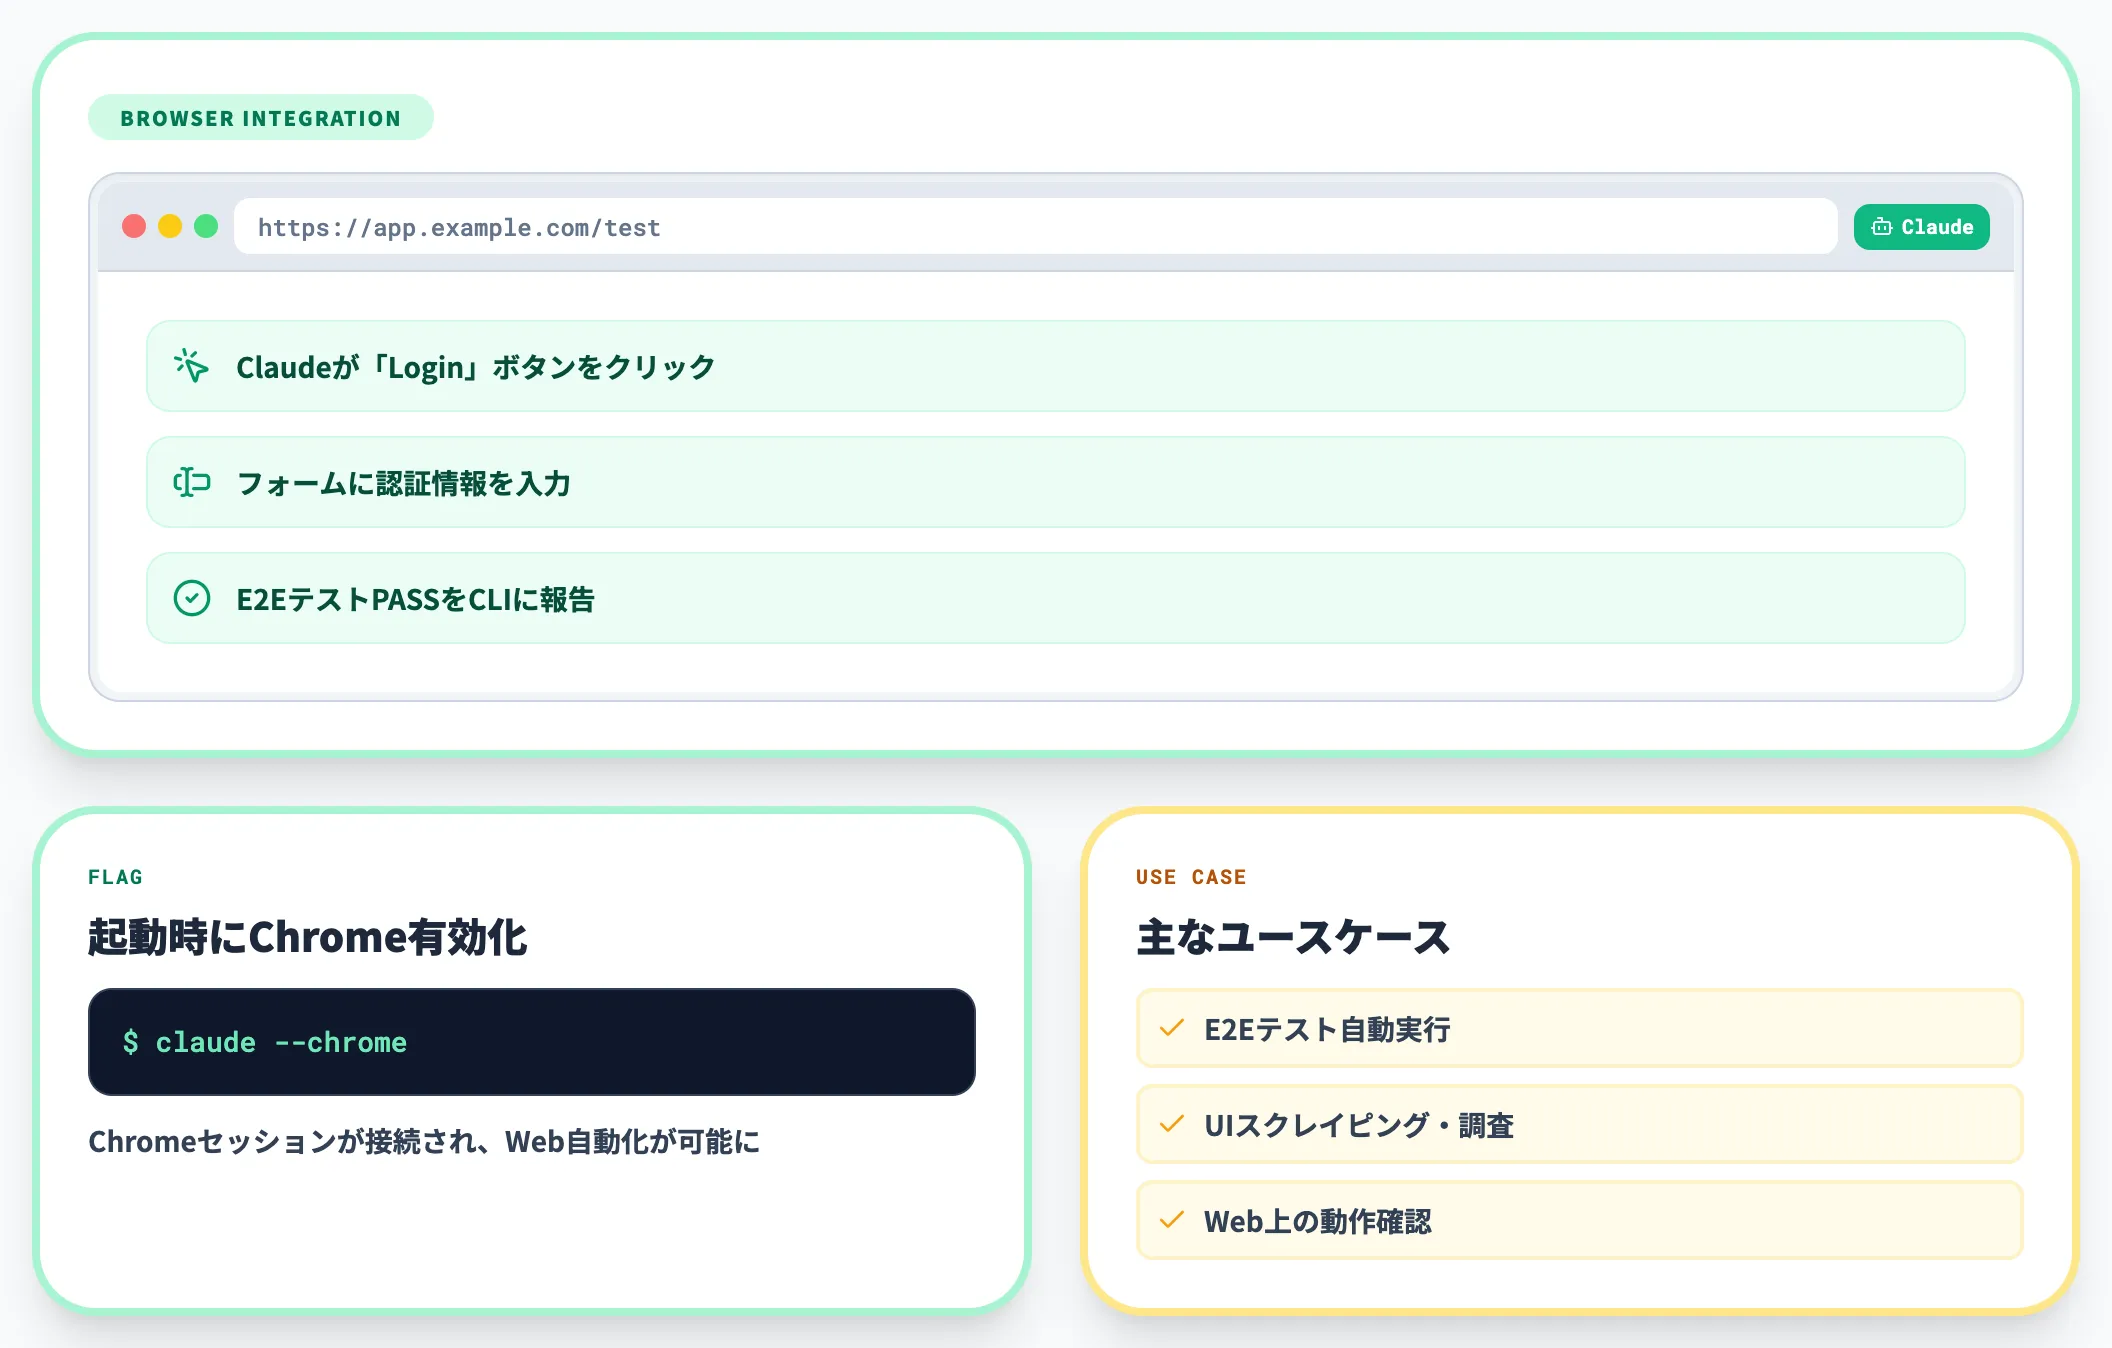Click checkmark next to Web上の動作確認
Viewport: 2112px width, 1348px height.
click(1172, 1220)
